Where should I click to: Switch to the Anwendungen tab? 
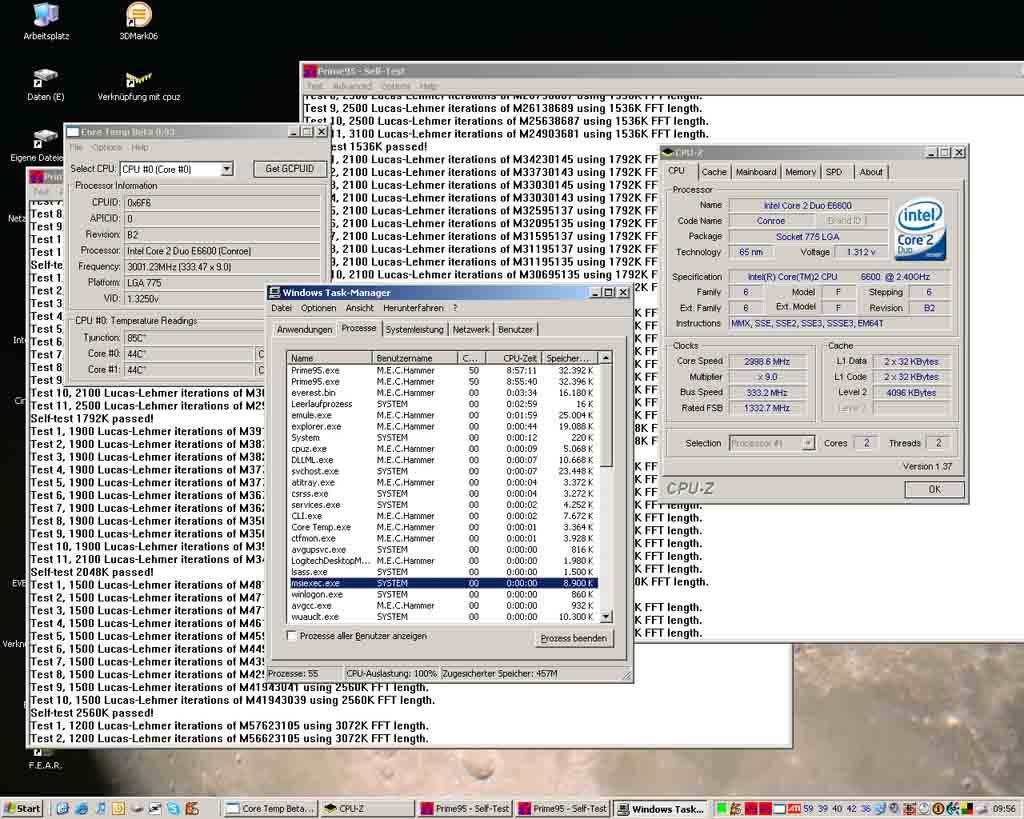[304, 330]
